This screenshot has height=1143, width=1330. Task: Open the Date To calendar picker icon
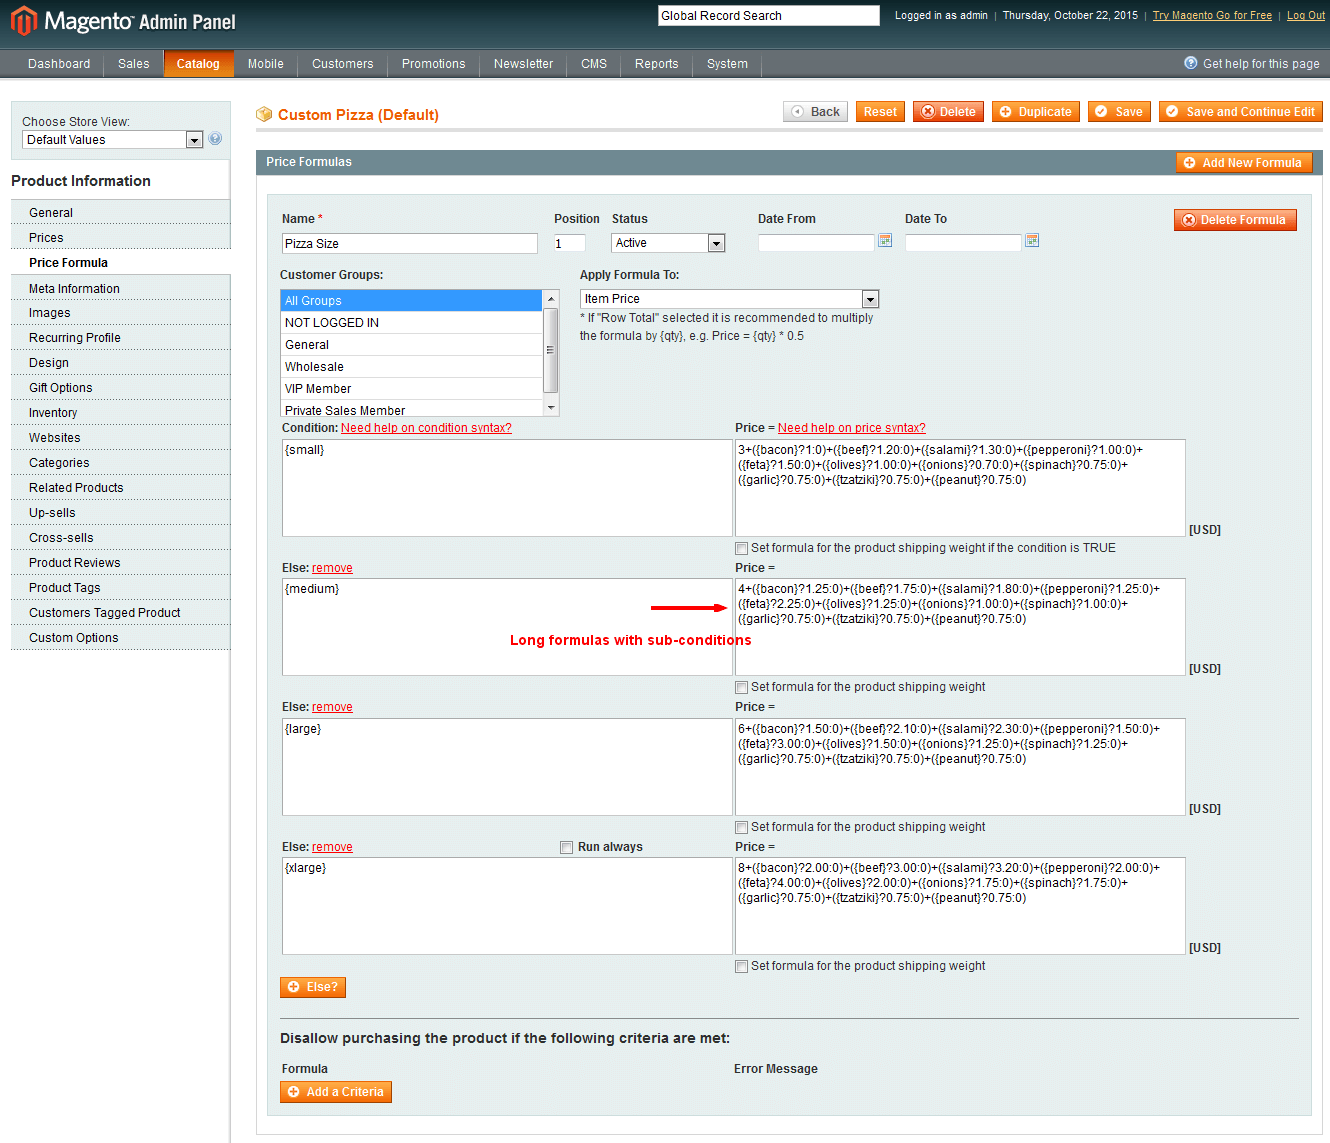(1032, 241)
